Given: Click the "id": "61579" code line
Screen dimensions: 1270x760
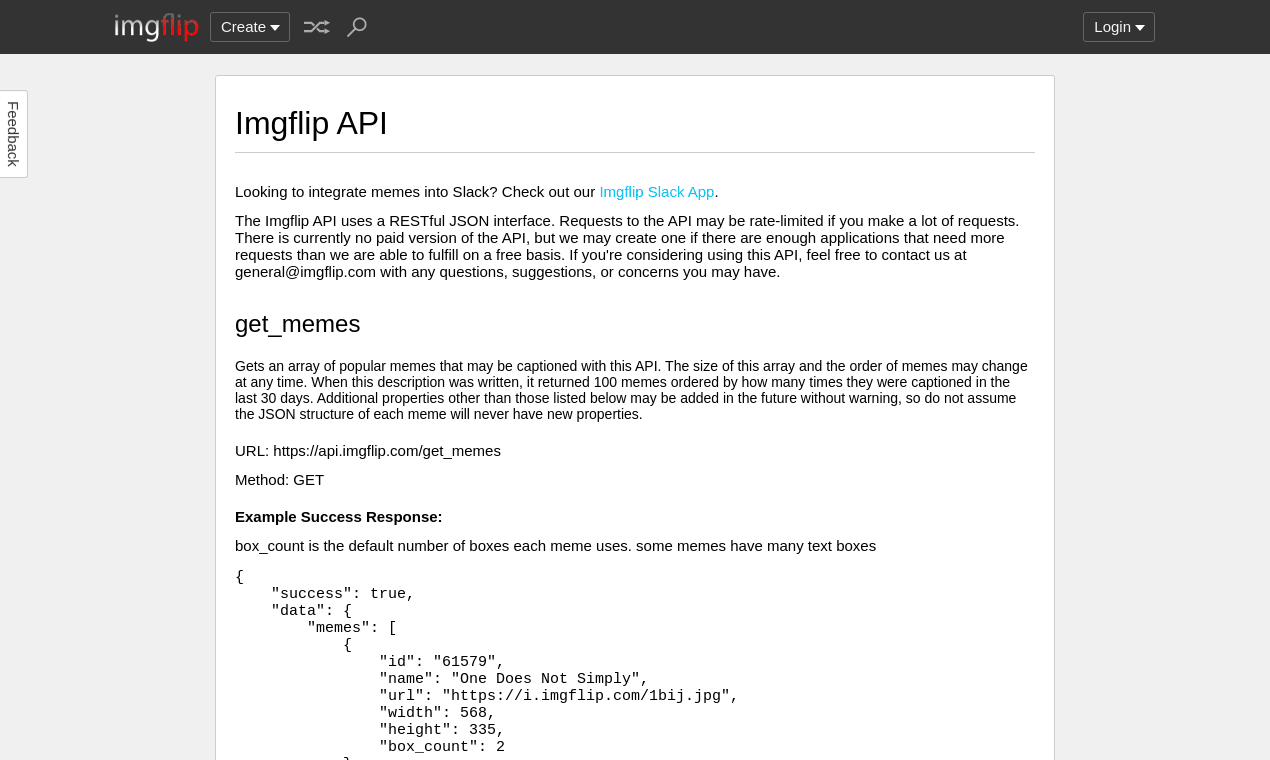Looking at the screenshot, I should pos(442,662).
